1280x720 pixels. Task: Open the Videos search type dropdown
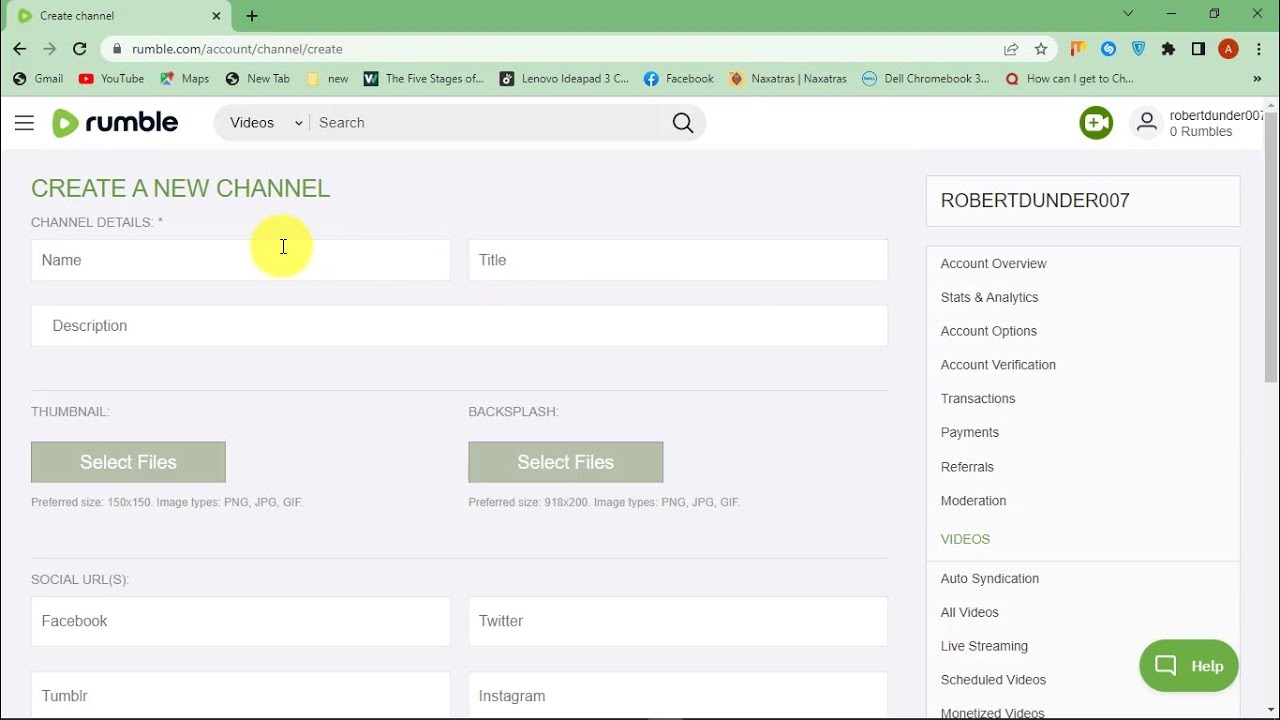coord(266,123)
